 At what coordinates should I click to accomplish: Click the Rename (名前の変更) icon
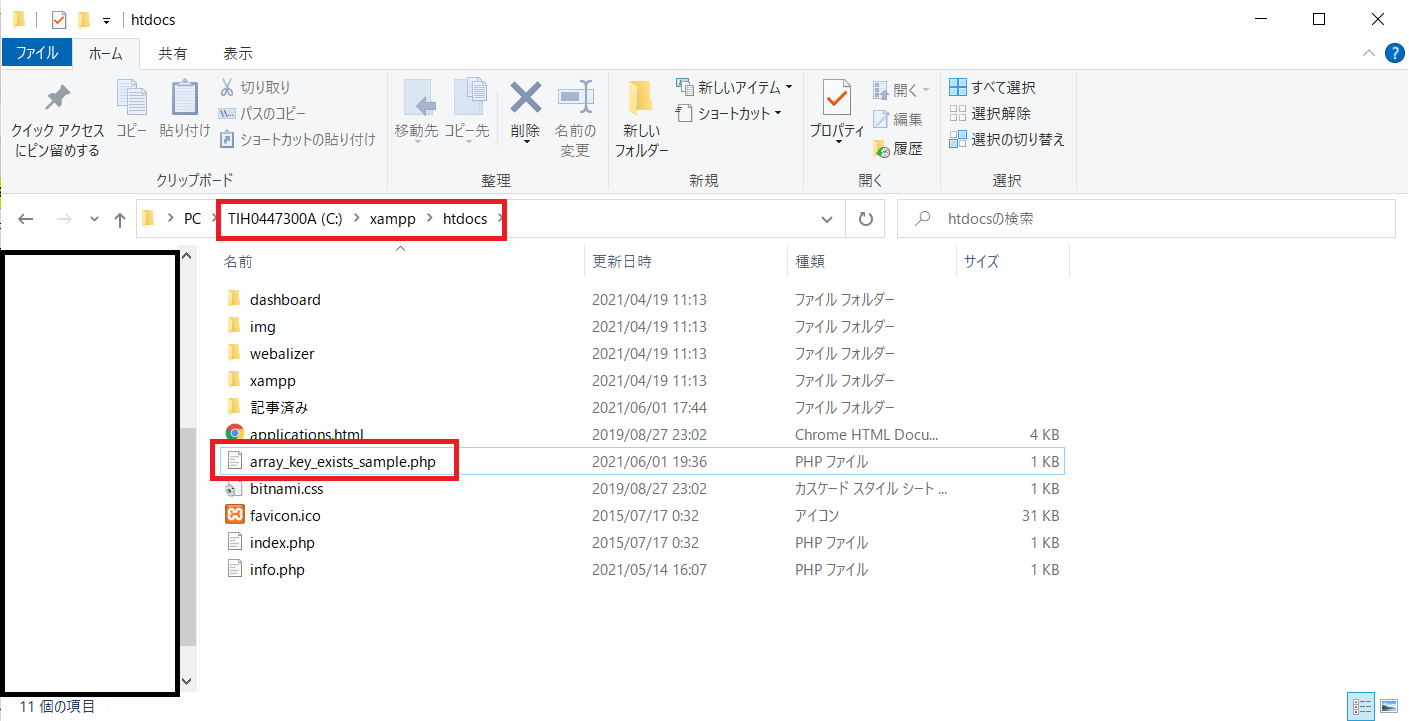click(x=575, y=100)
